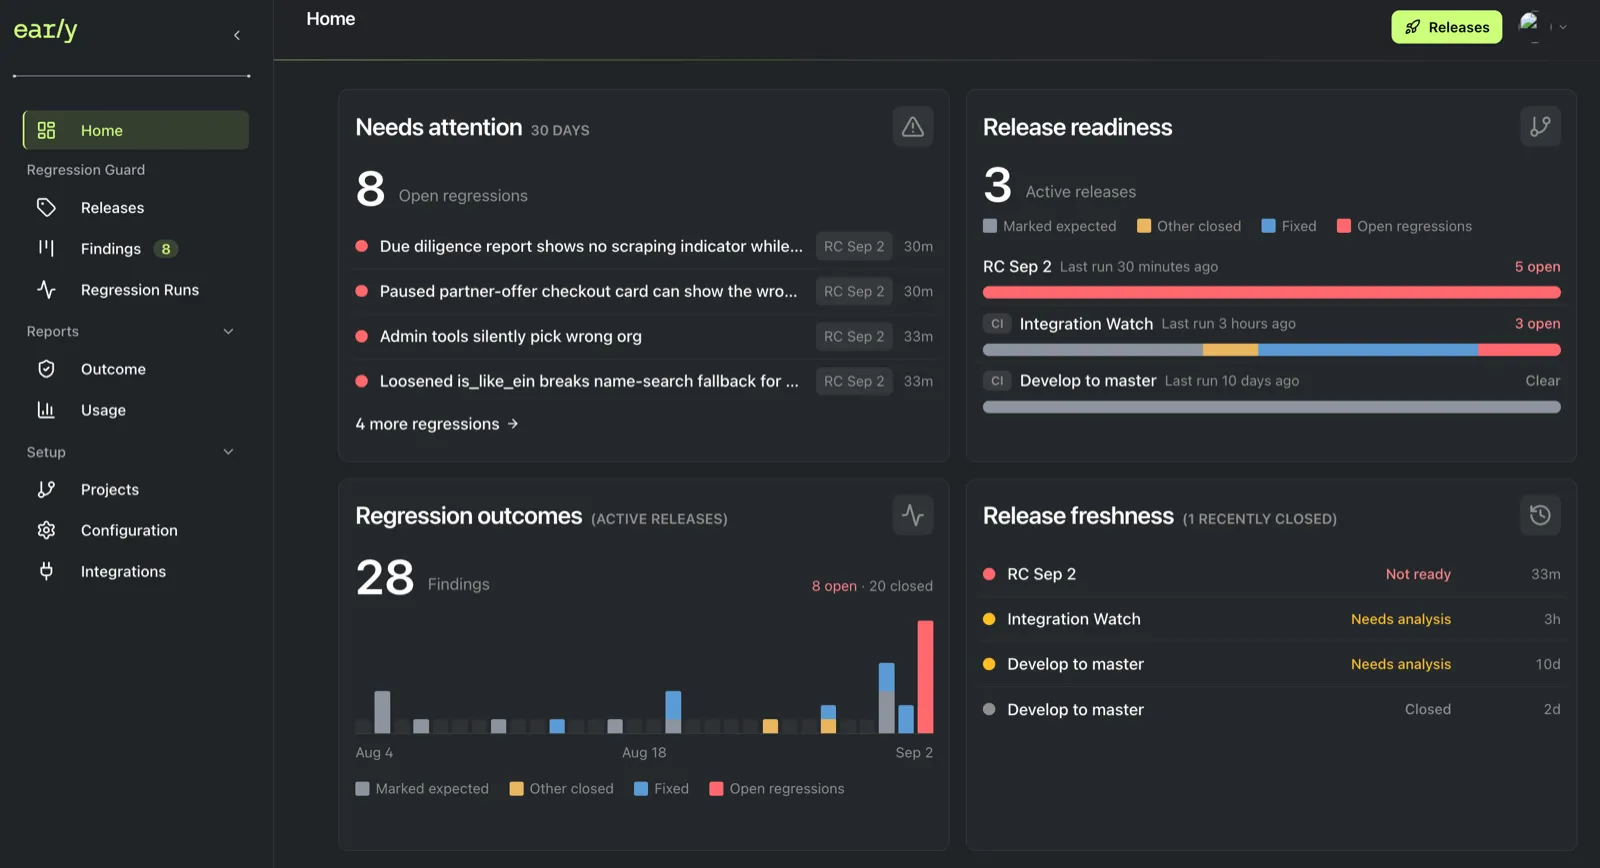Click RC Sep 2 tag on Due diligence row
Viewport: 1600px width, 868px height.
tap(854, 246)
